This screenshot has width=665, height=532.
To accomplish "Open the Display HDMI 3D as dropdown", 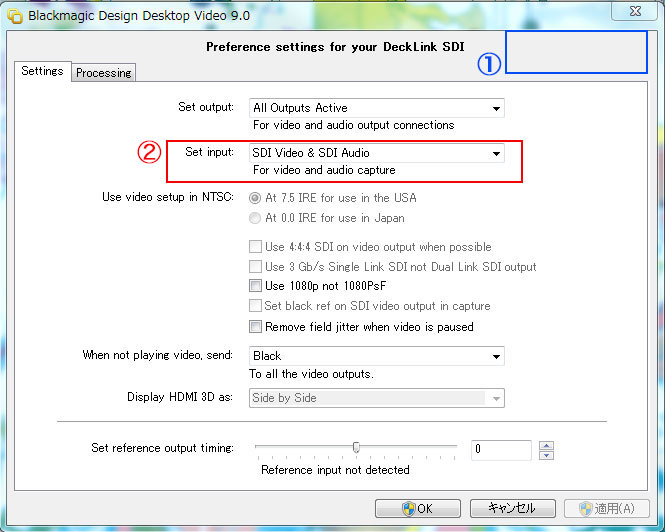I will pyautogui.click(x=377, y=398).
